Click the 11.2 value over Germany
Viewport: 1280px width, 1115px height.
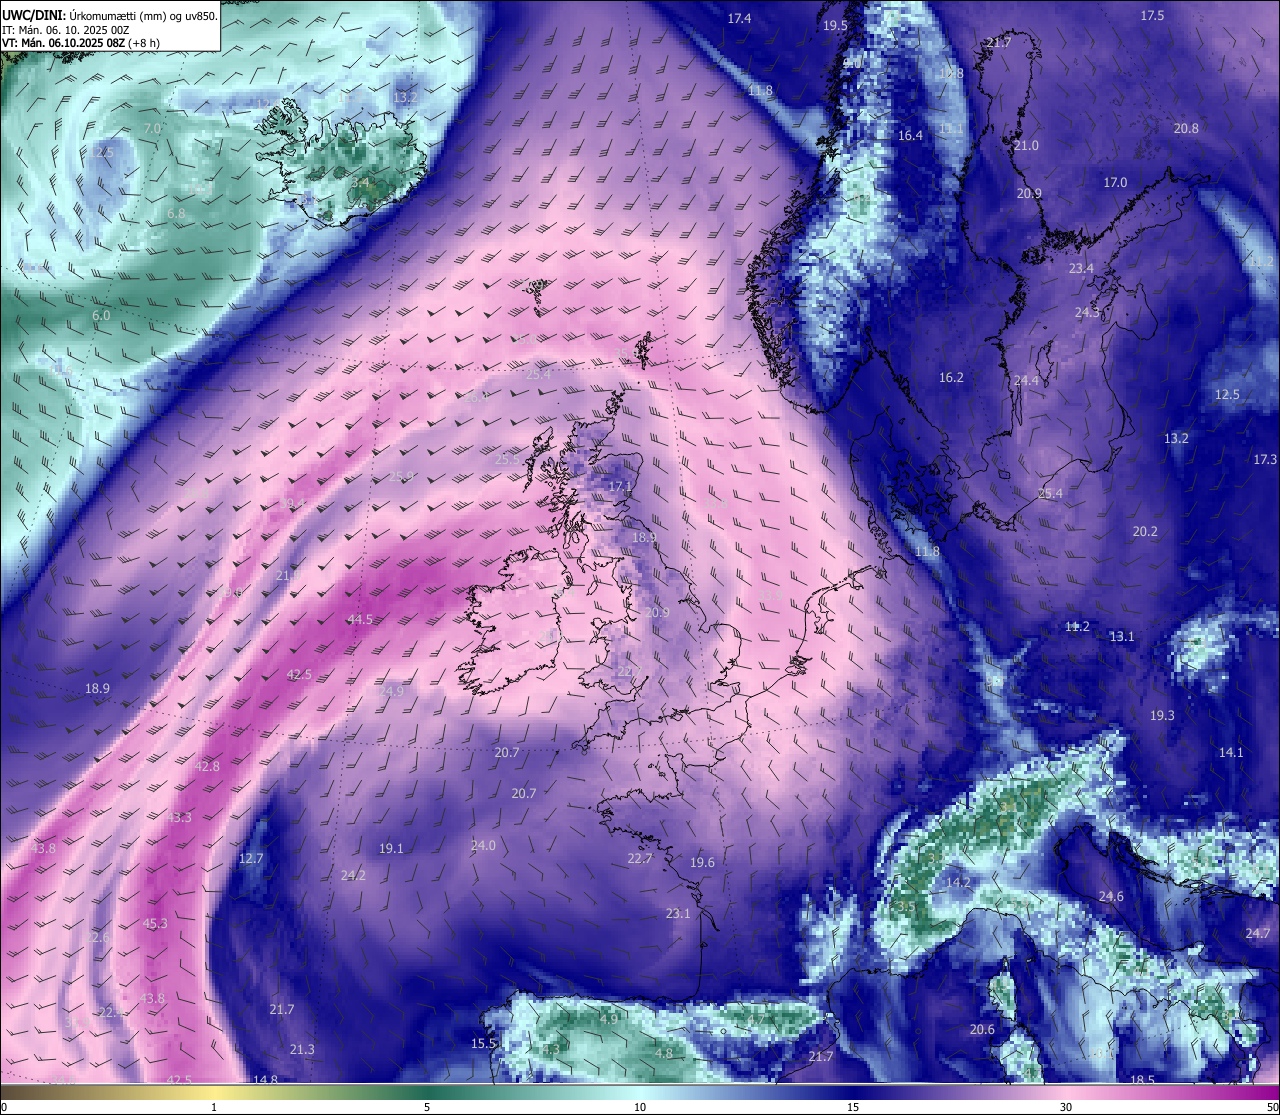(x=1078, y=626)
